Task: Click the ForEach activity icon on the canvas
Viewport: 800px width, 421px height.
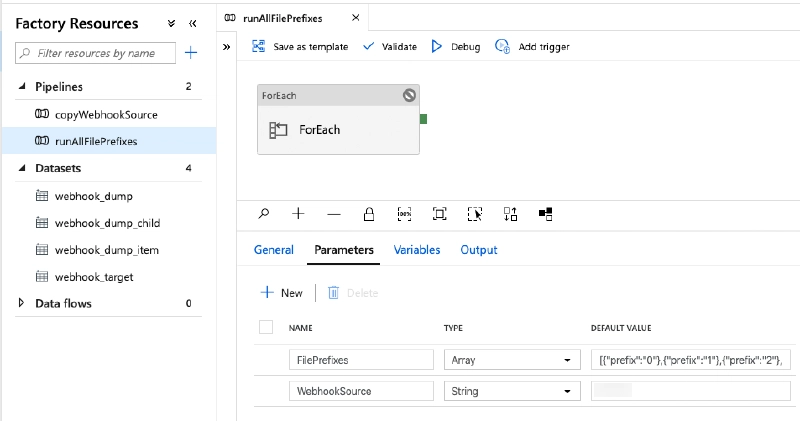Action: pyautogui.click(x=279, y=130)
